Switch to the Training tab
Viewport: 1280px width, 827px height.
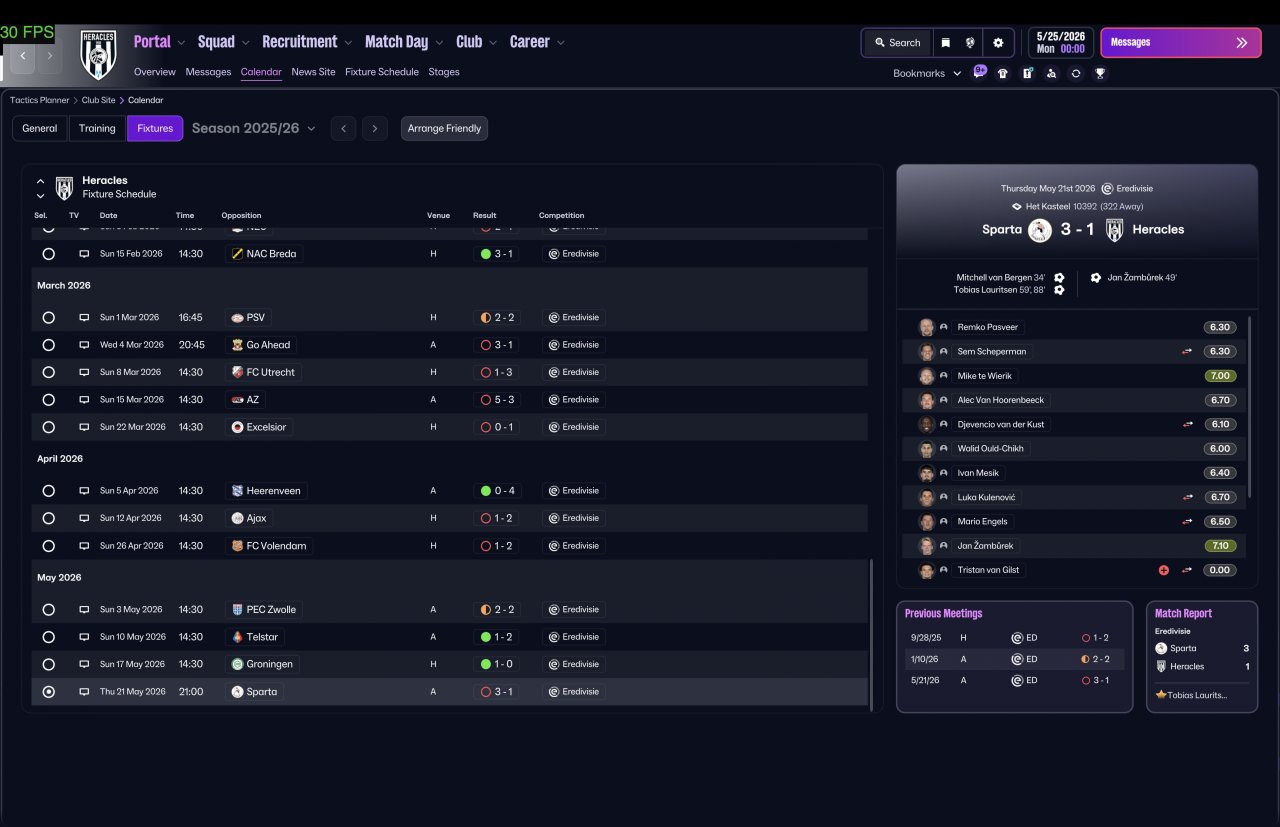click(x=97, y=128)
